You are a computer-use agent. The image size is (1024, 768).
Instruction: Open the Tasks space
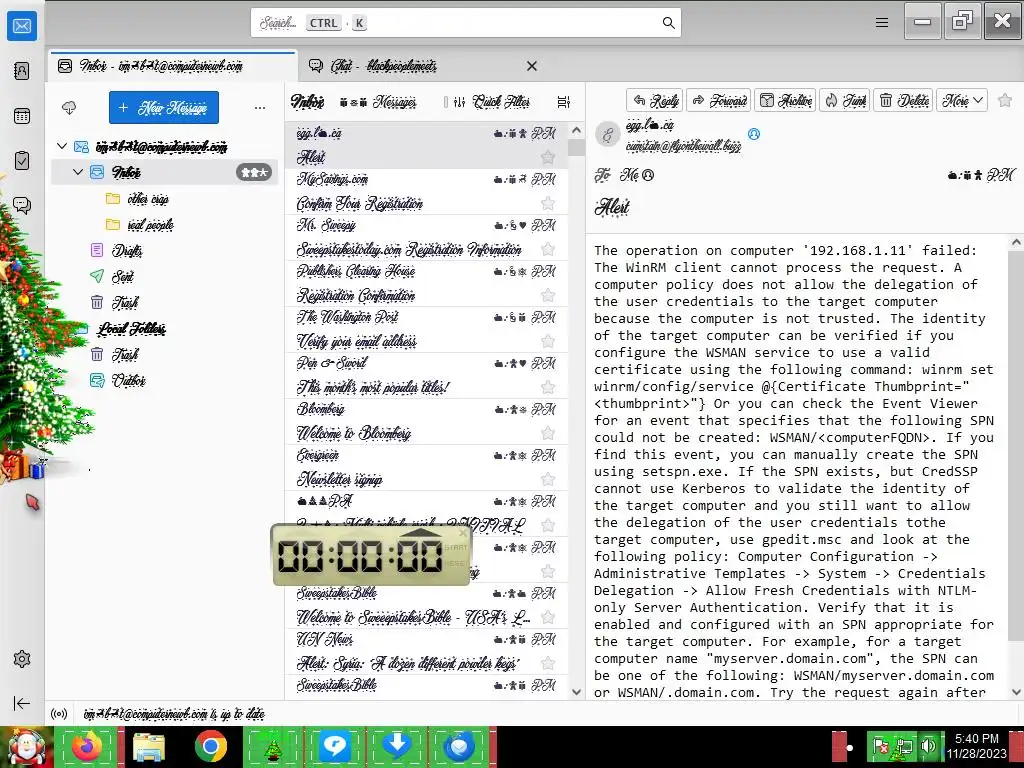(22, 161)
